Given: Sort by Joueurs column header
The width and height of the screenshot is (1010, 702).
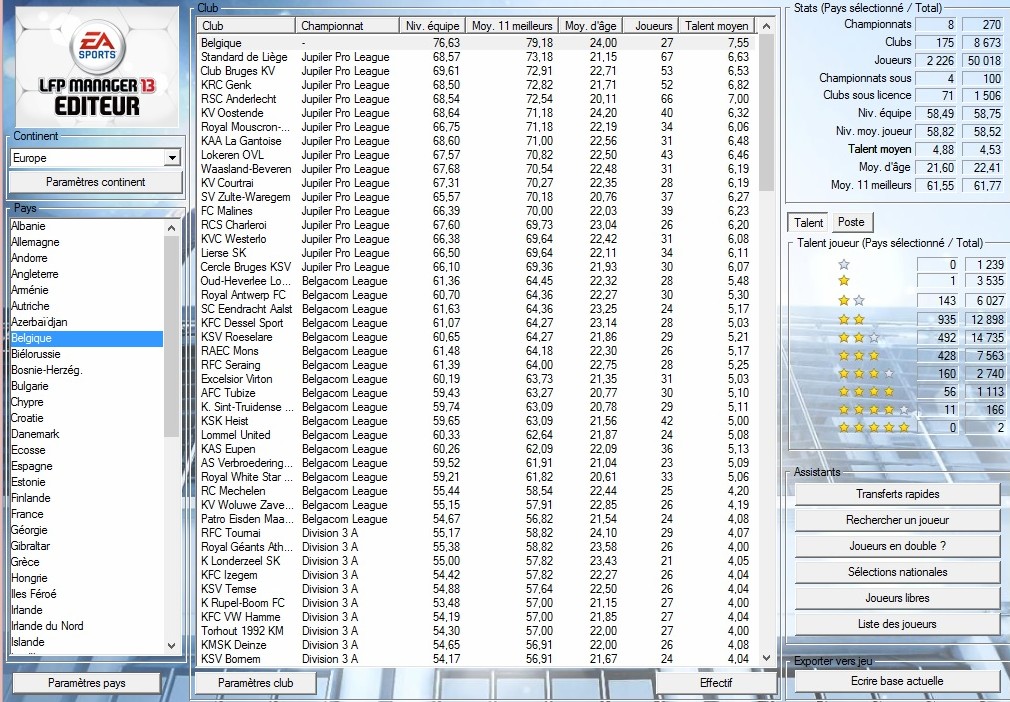Looking at the screenshot, I should 651,26.
